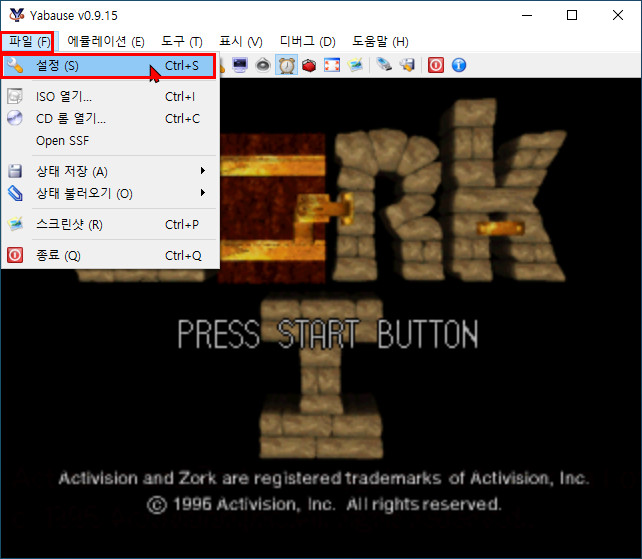This screenshot has width=642, height=559.
Task: Minimize the Yabause window
Action: (x=527, y=15)
